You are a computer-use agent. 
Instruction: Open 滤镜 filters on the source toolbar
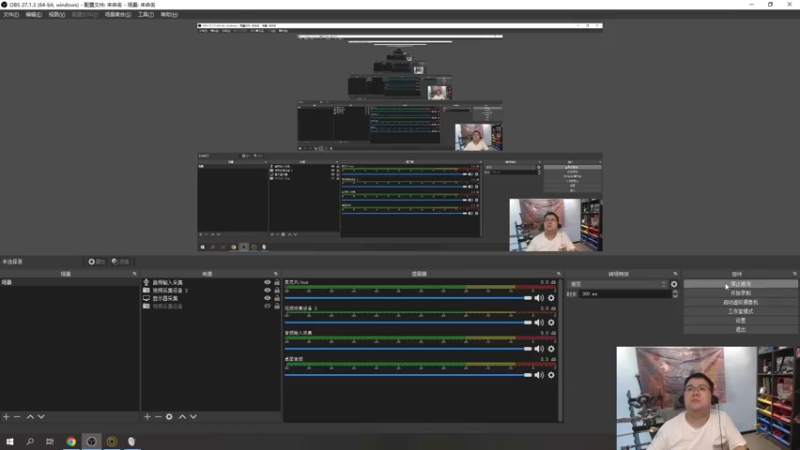point(120,262)
